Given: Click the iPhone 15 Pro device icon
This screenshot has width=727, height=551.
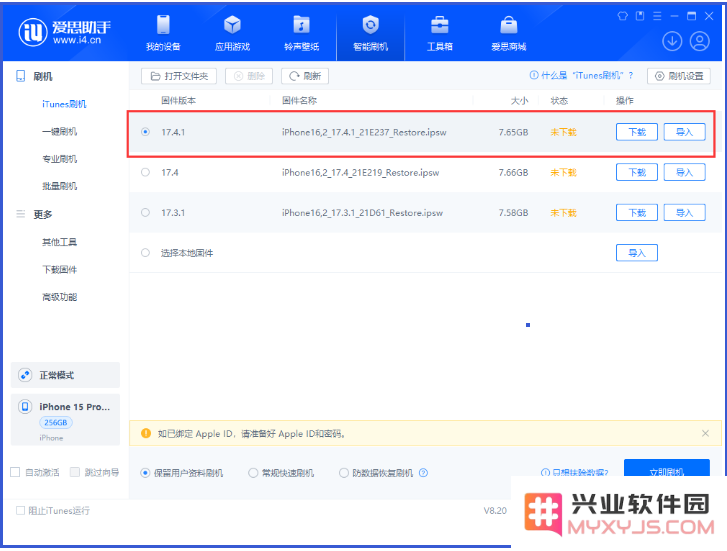Looking at the screenshot, I should tap(25, 407).
